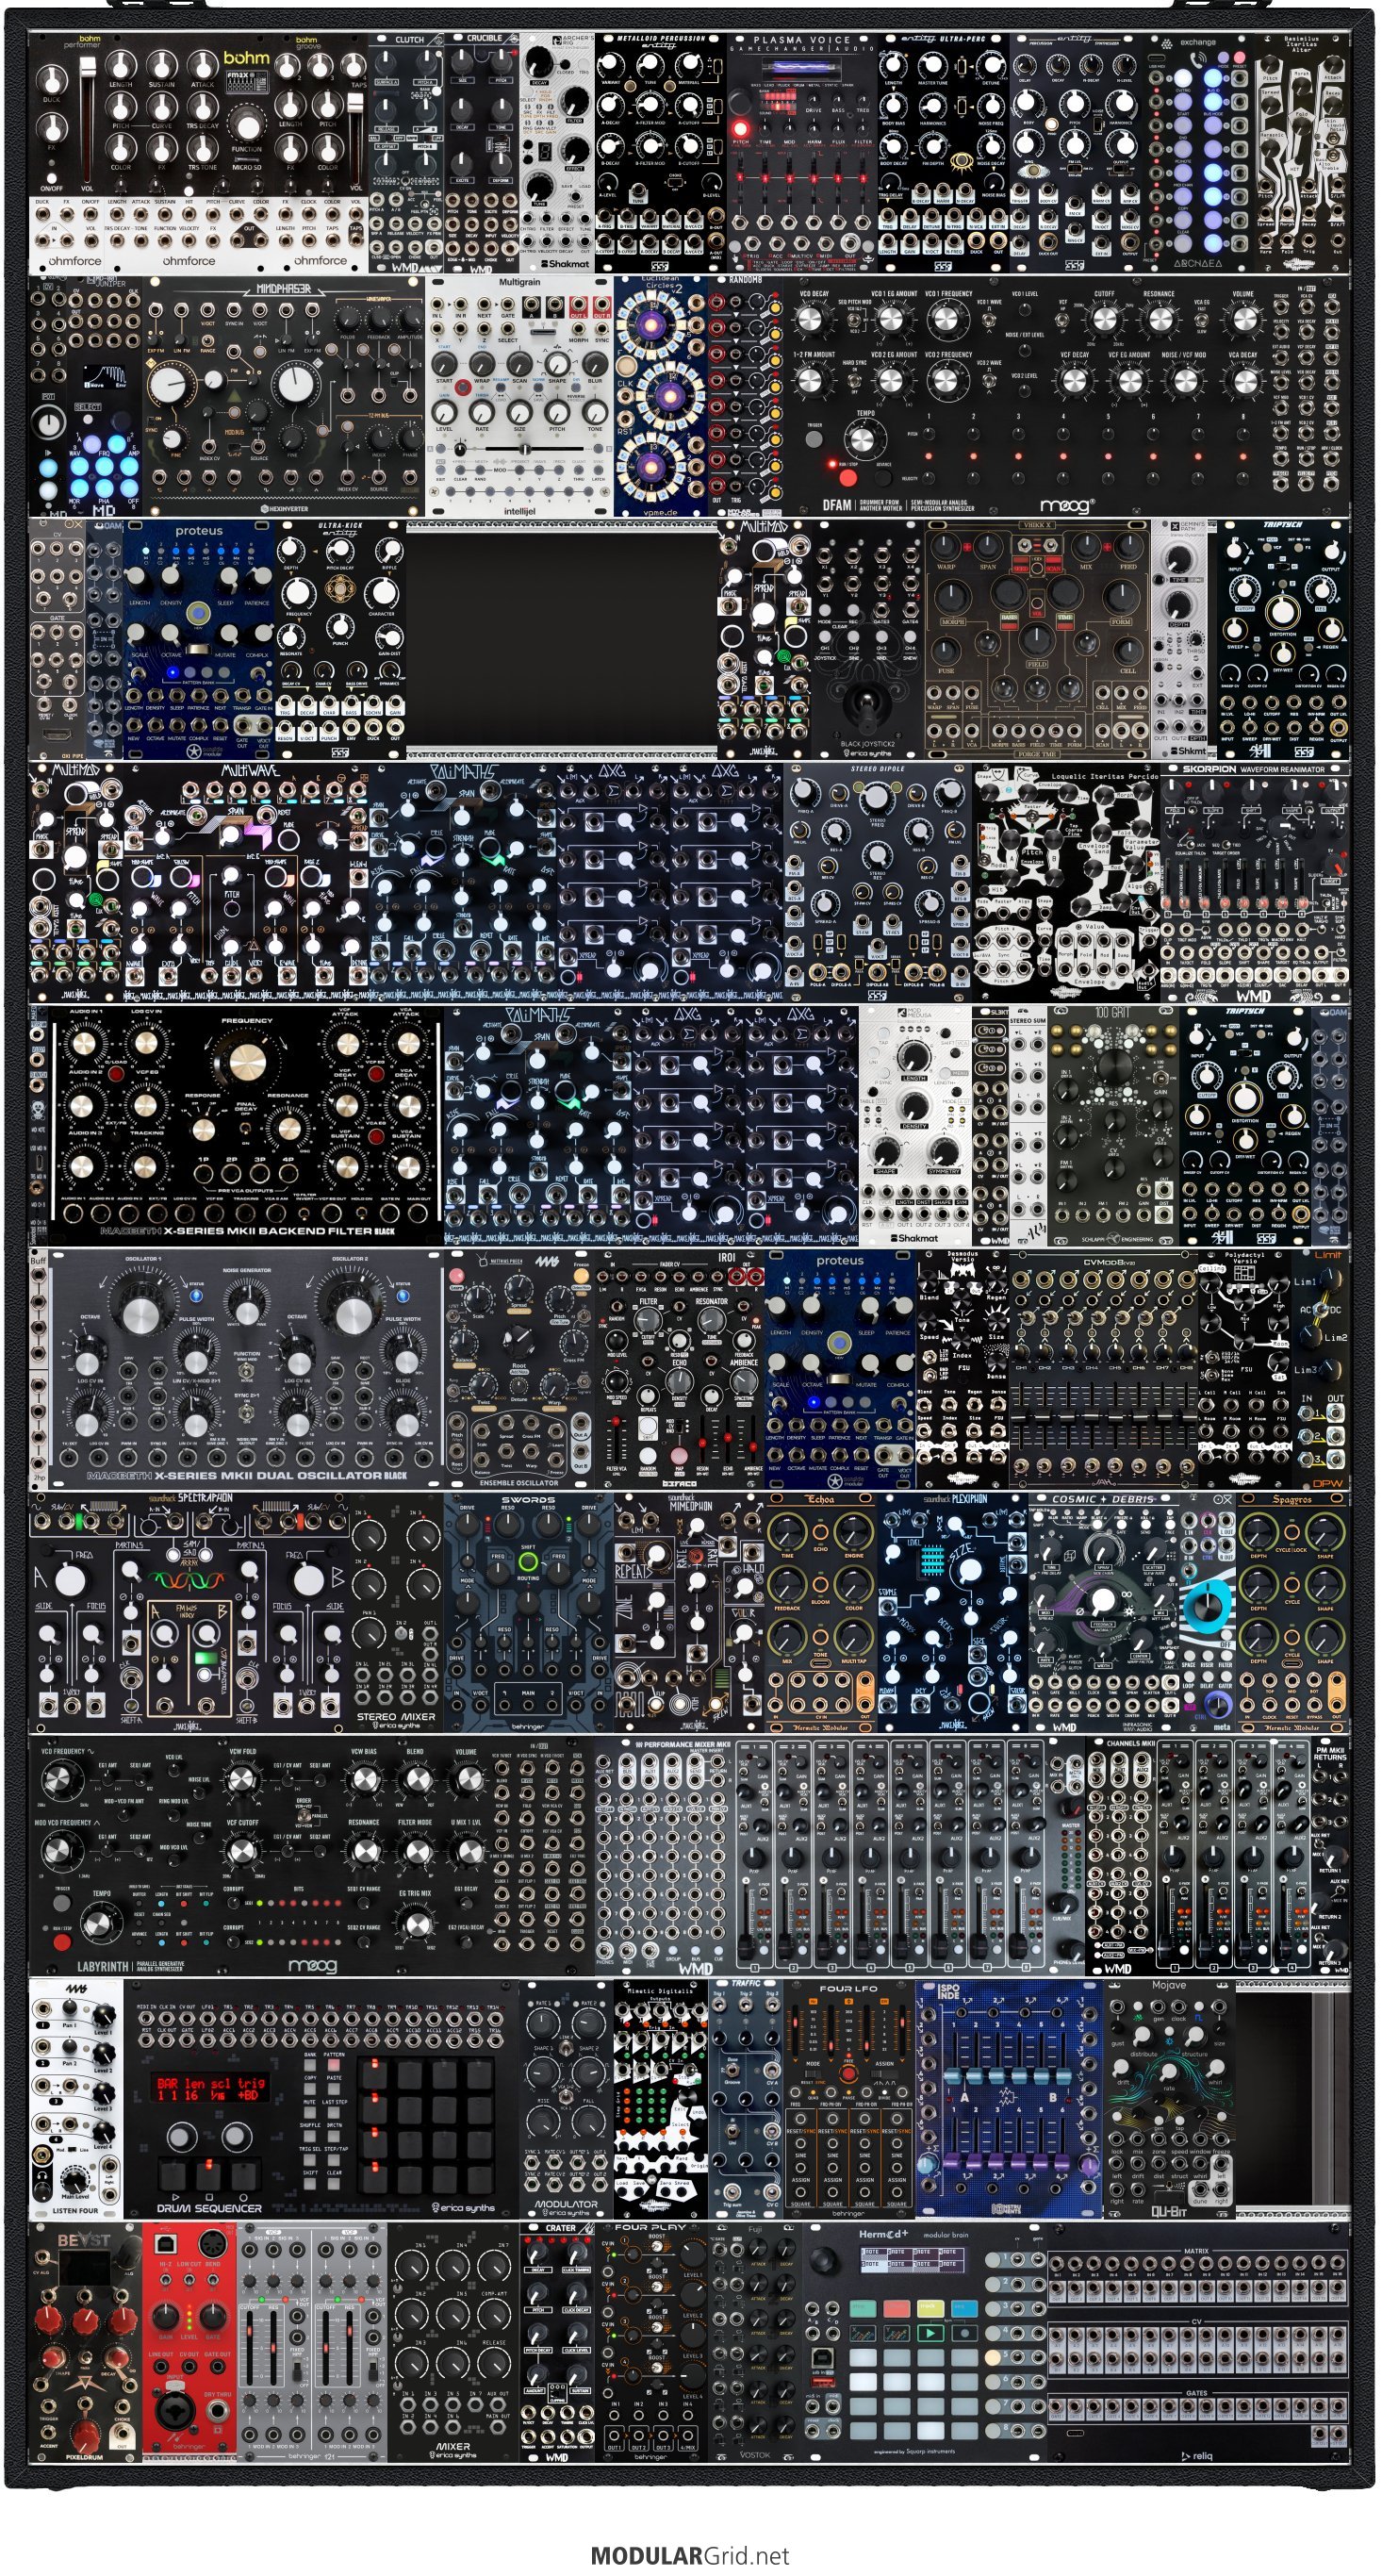Select the Intellijel Multigrain module

click(x=520, y=396)
